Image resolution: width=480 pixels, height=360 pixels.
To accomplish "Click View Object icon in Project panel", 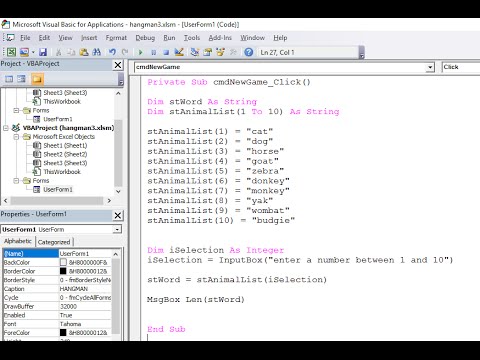I will [x=22, y=79].
